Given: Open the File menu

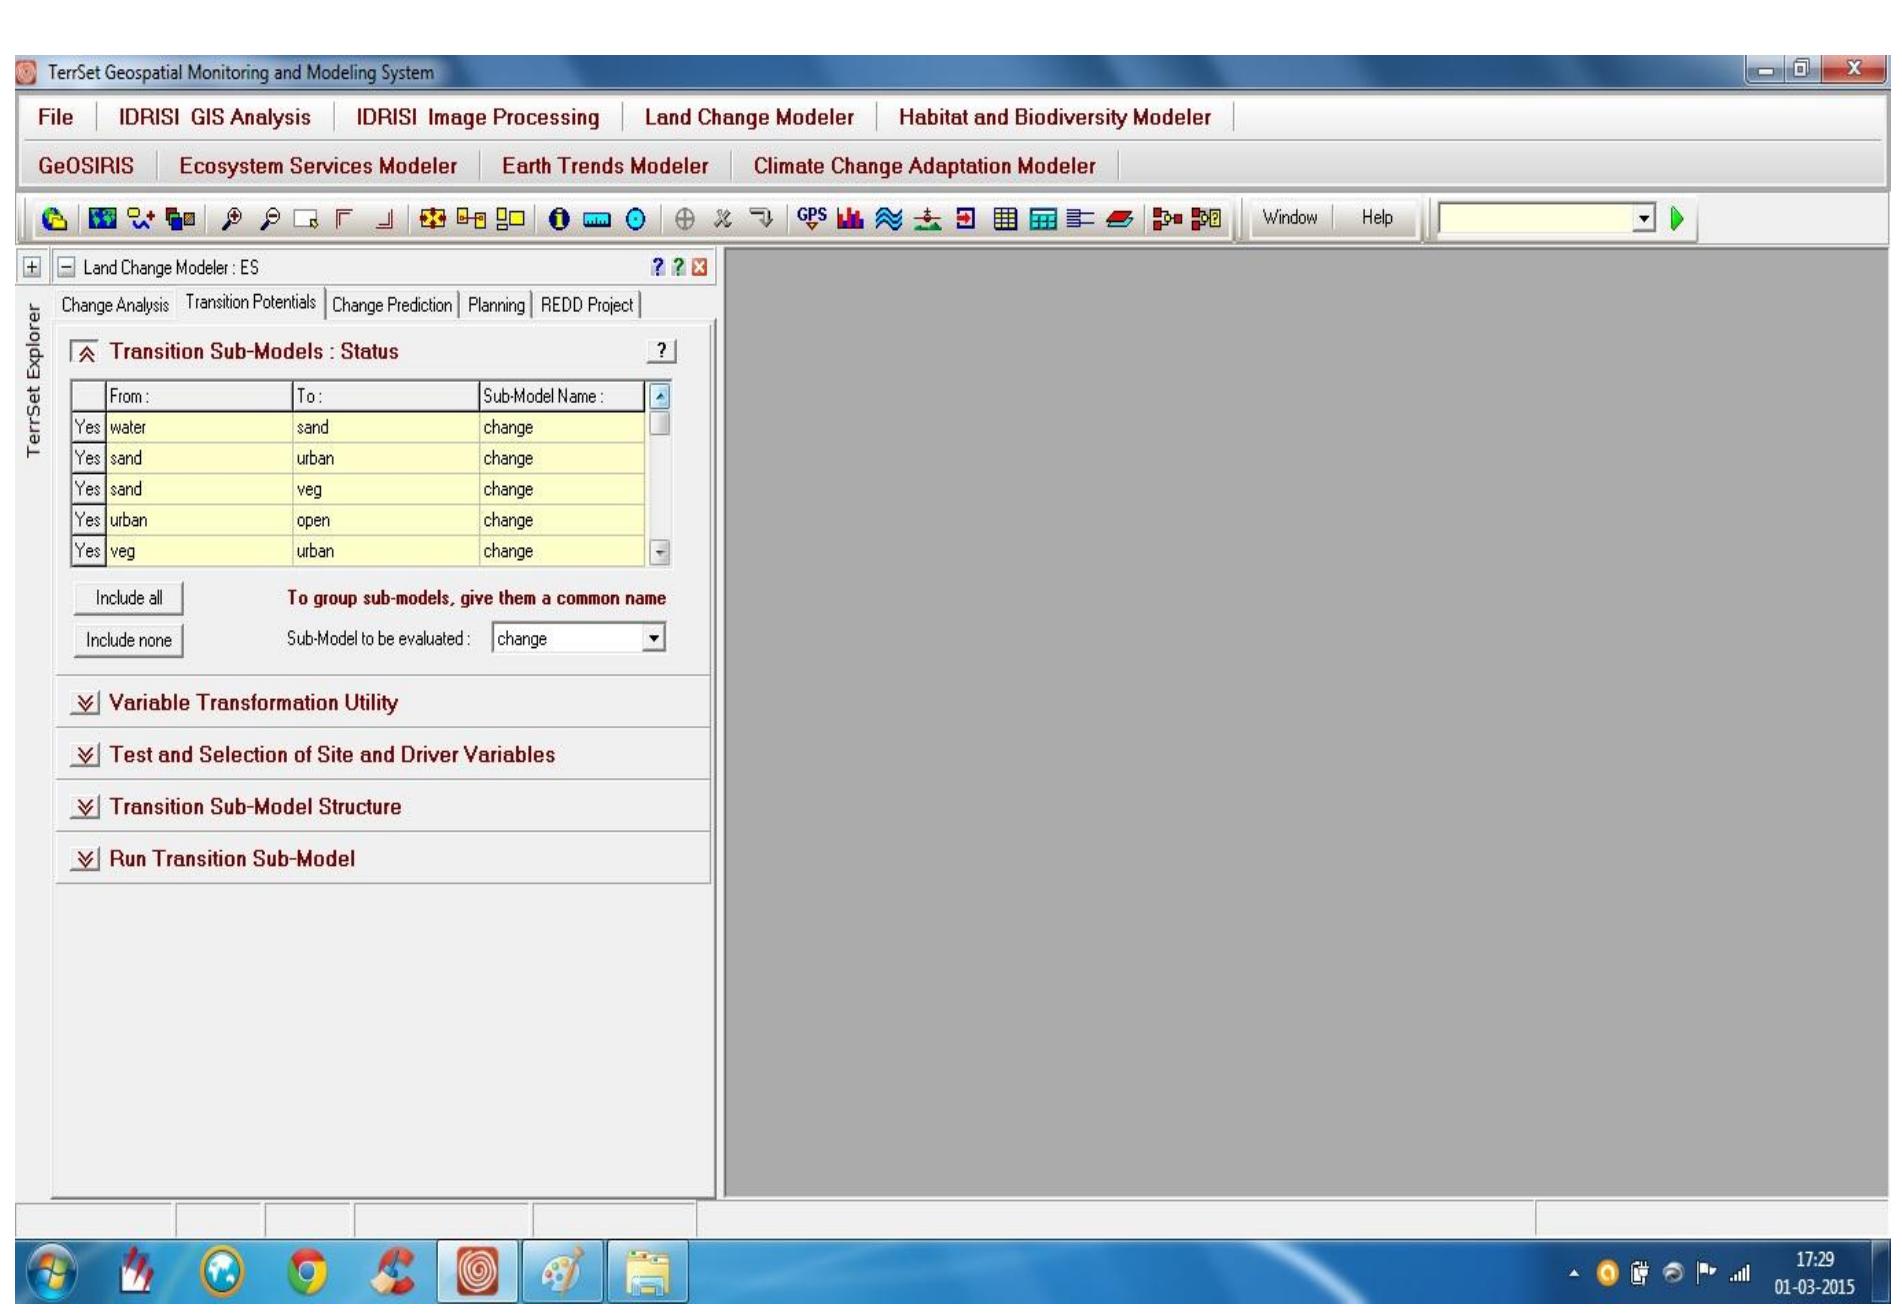Looking at the screenshot, I should [x=56, y=117].
